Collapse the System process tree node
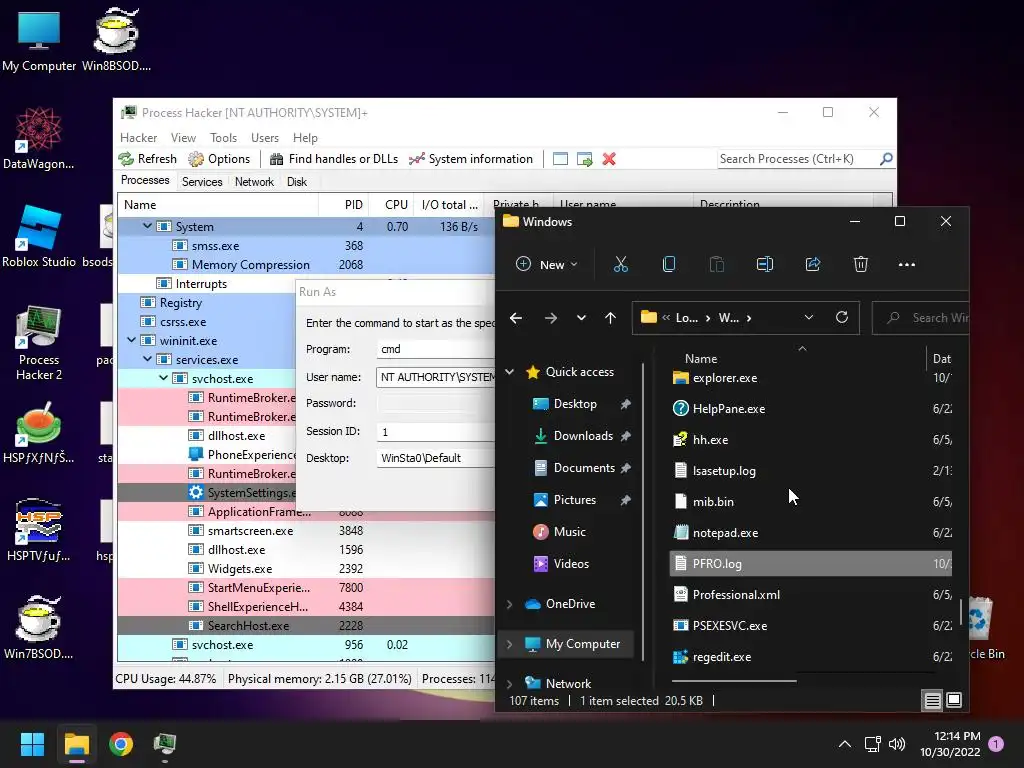This screenshot has height=768, width=1024. pyautogui.click(x=148, y=226)
